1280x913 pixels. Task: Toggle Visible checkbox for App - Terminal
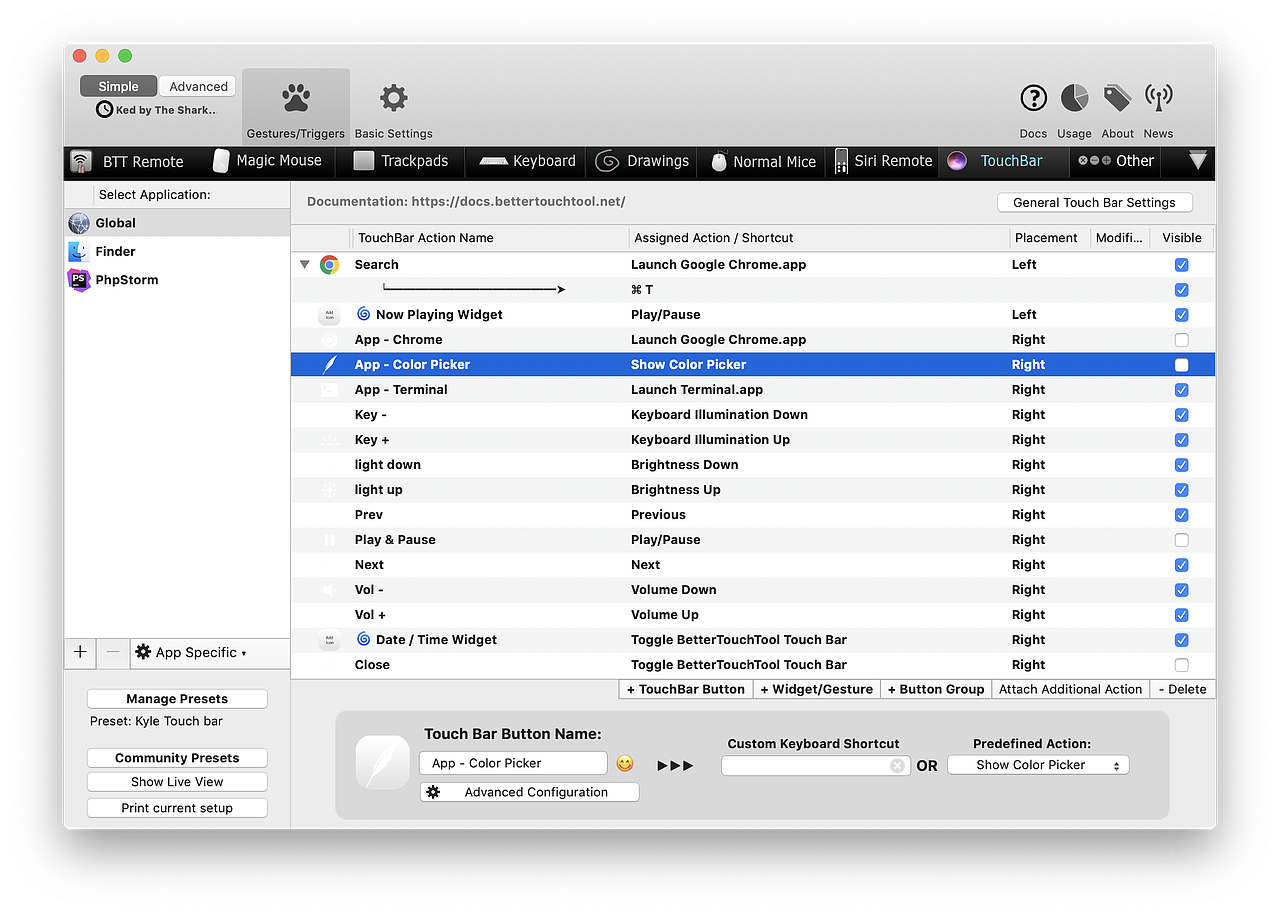[x=1182, y=390]
